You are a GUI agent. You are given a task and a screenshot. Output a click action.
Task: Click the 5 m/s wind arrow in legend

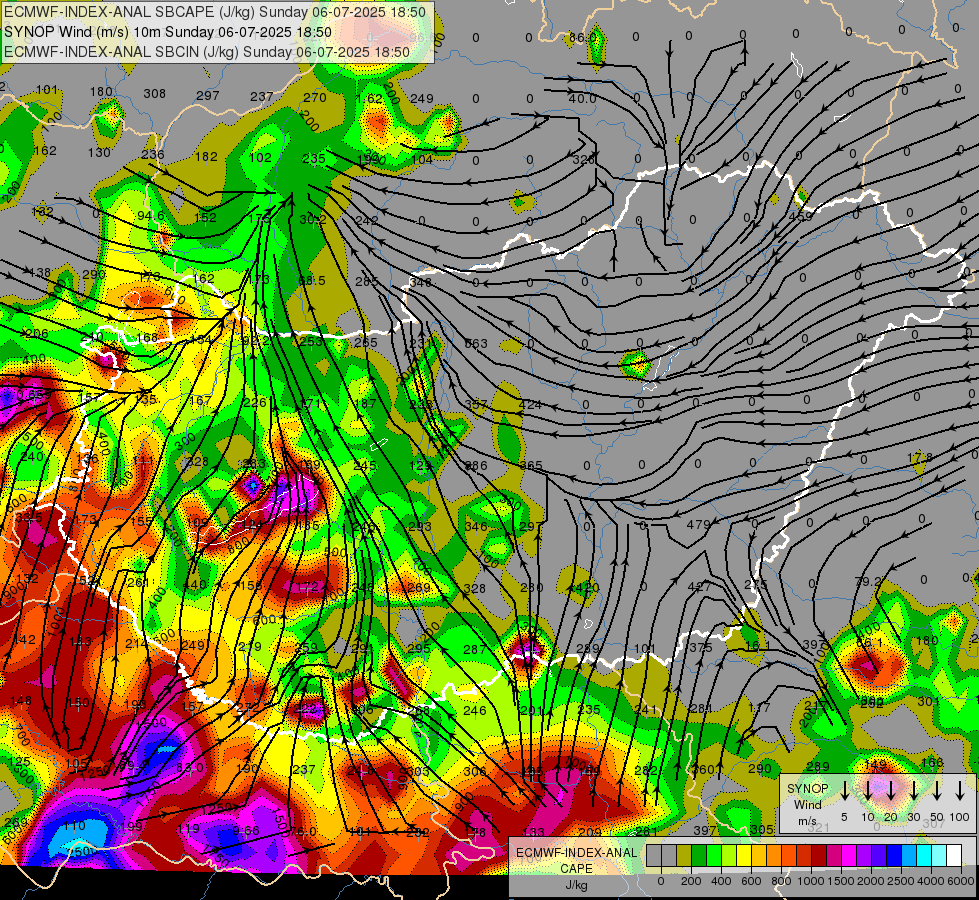tap(844, 791)
